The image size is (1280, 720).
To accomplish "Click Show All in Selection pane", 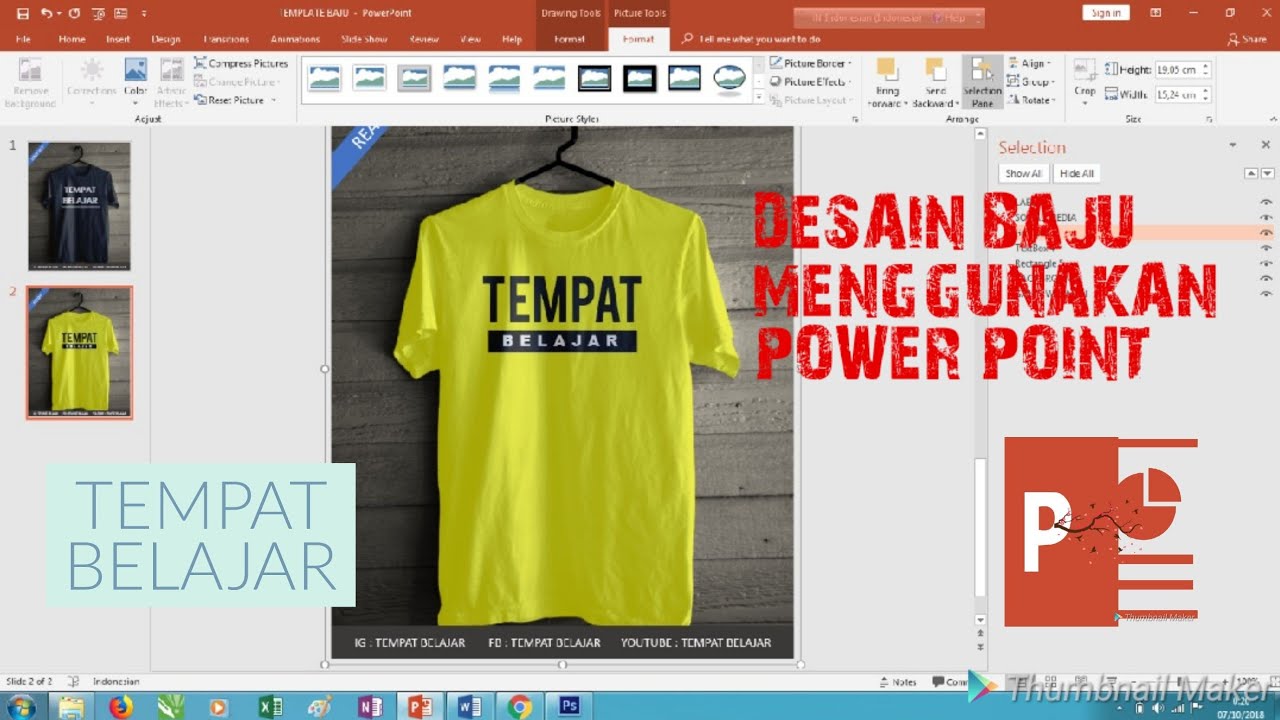I will (1023, 173).
